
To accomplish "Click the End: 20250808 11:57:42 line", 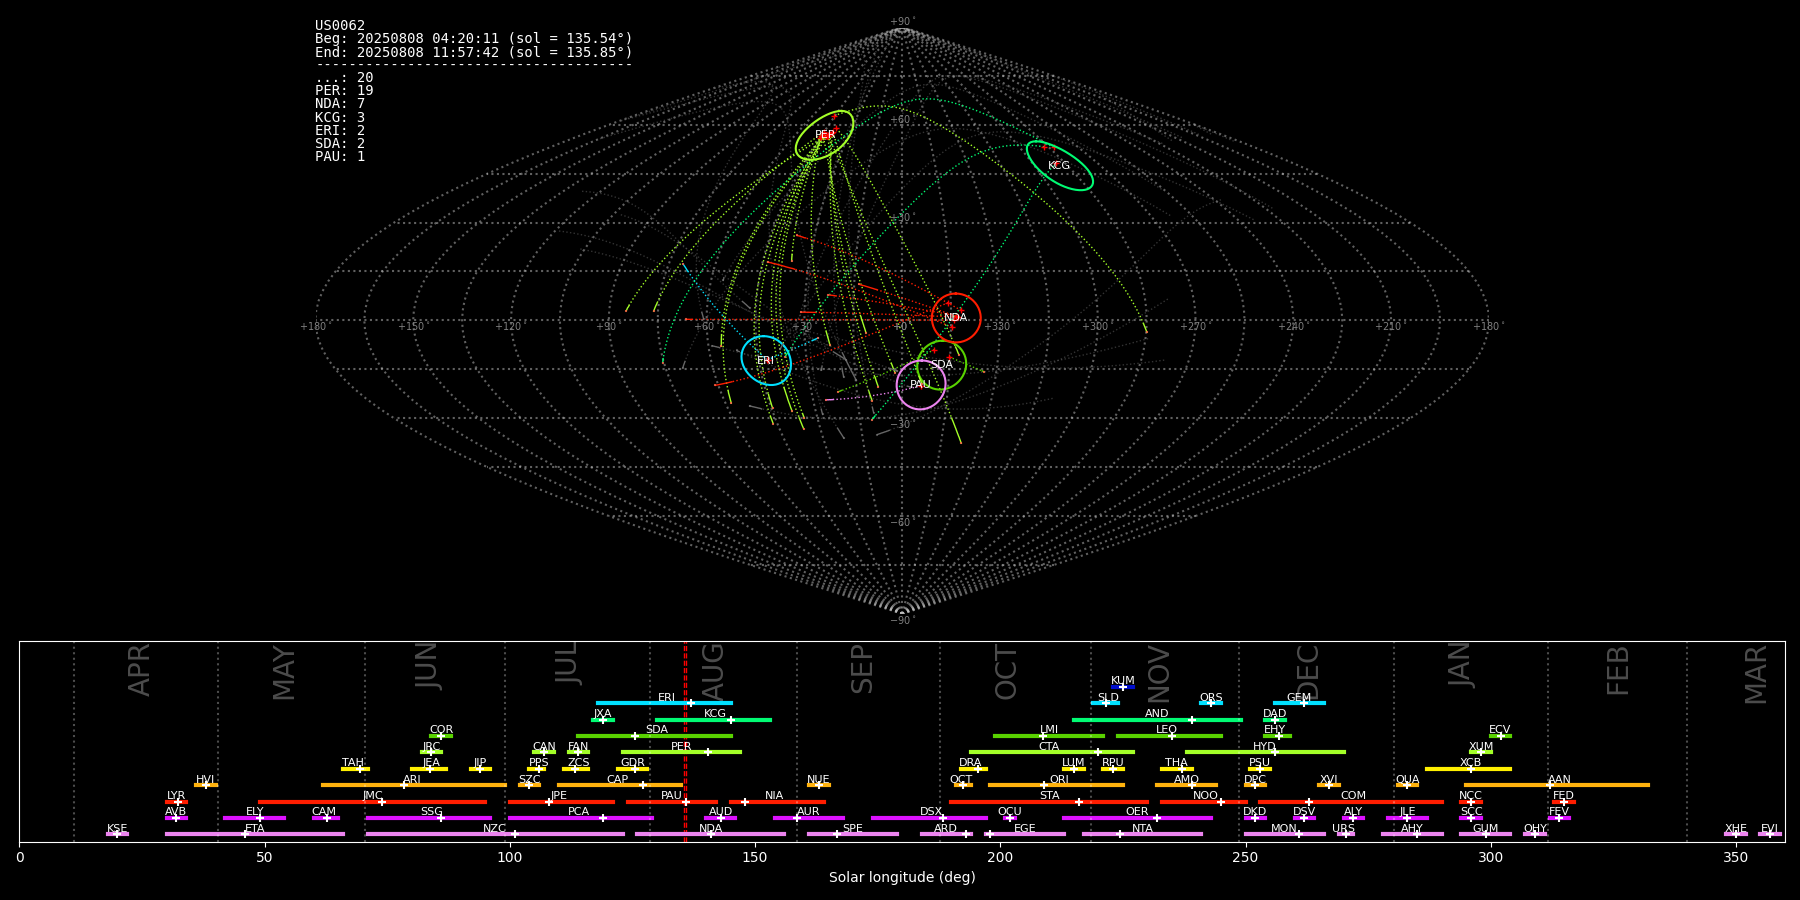I will pyautogui.click(x=474, y=52).
